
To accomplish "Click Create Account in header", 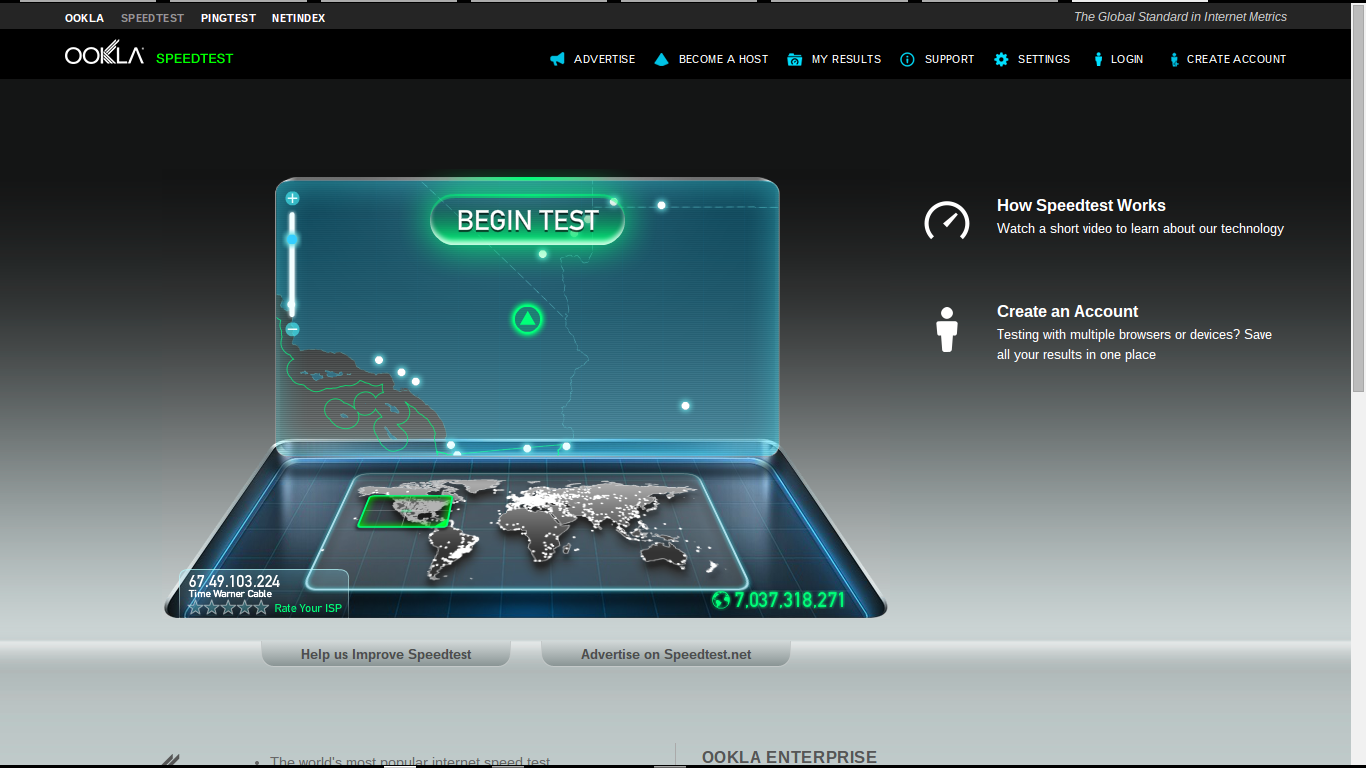I will (x=1236, y=59).
